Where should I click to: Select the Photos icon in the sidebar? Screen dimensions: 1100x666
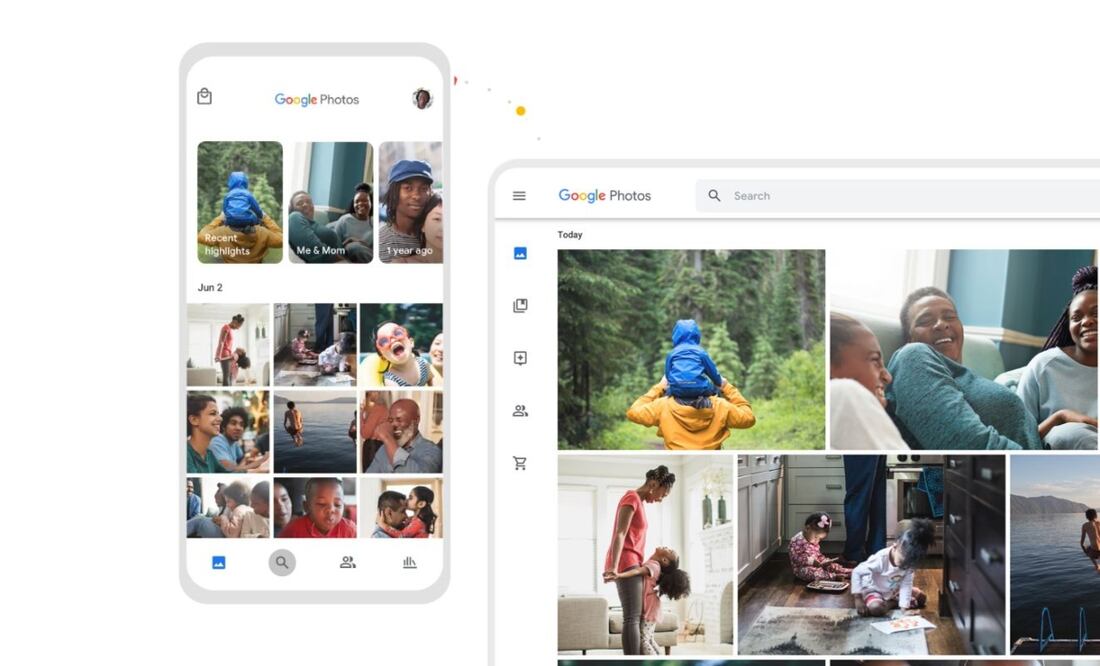[519, 253]
